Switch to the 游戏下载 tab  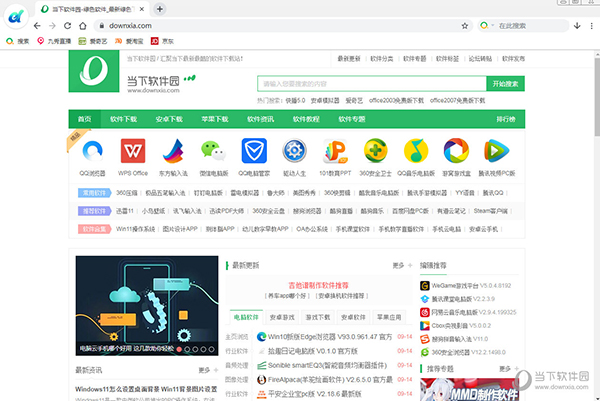click(318, 317)
